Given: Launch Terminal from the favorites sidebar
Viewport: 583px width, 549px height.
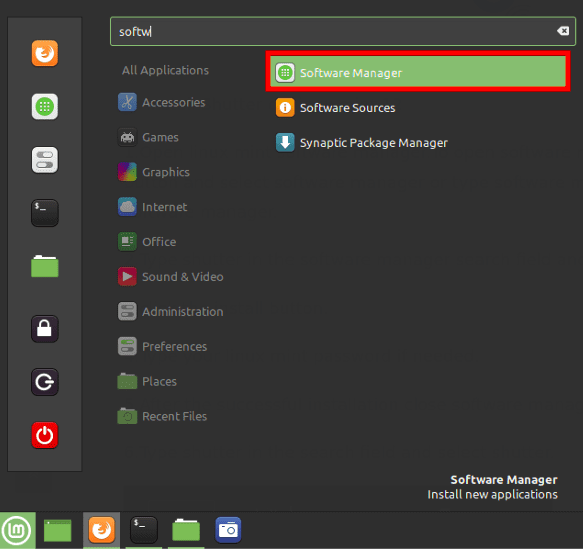Looking at the screenshot, I should point(45,213).
